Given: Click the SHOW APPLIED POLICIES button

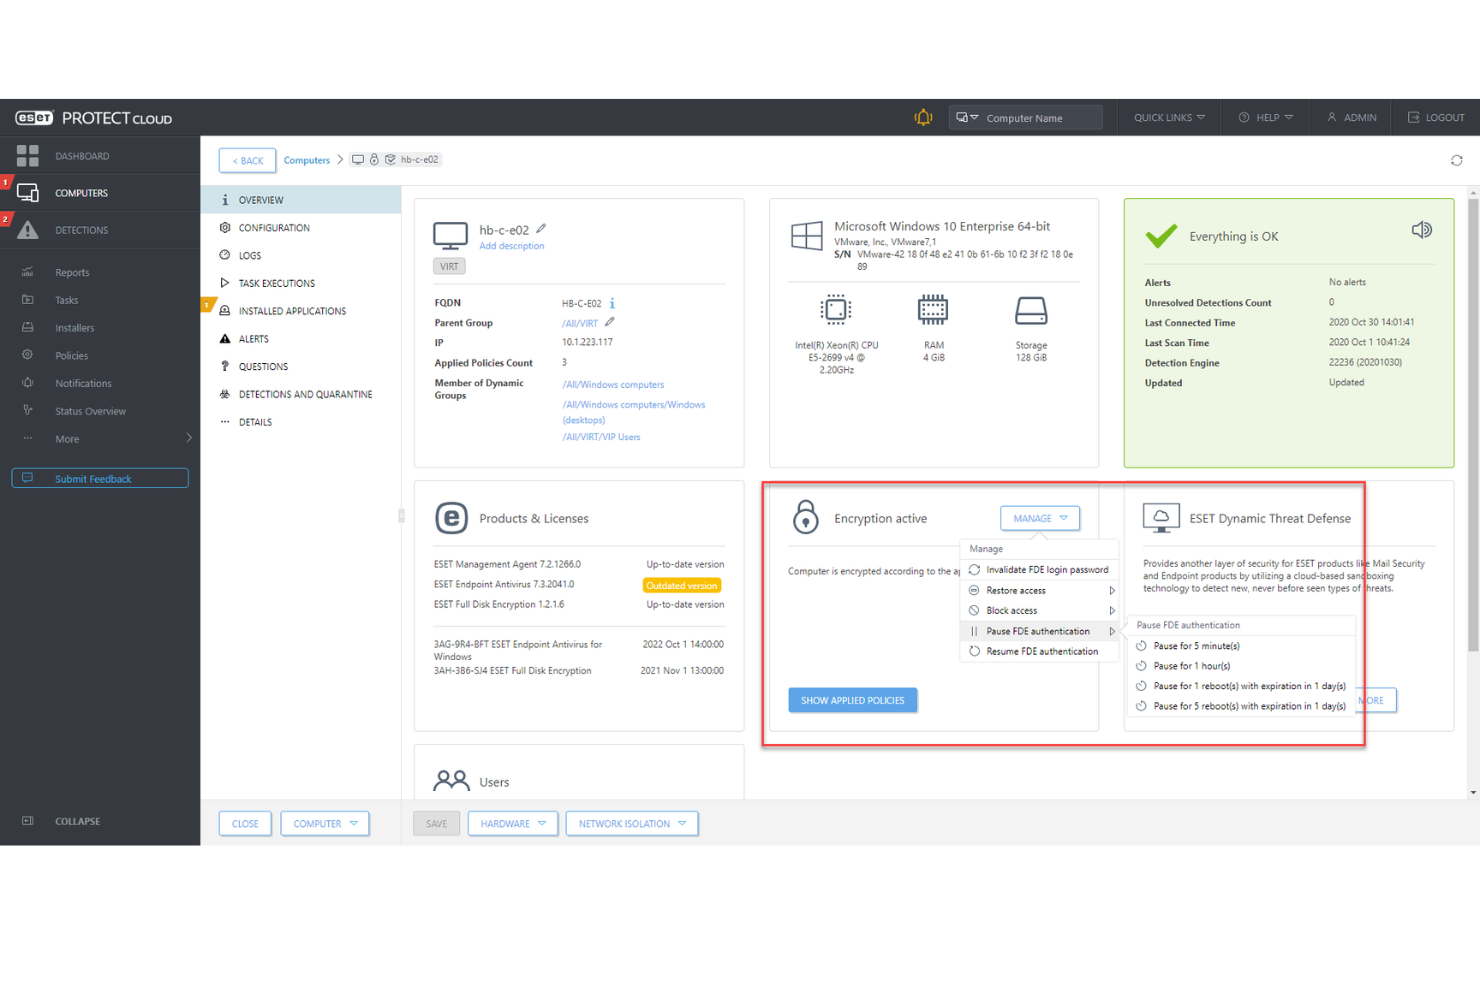Looking at the screenshot, I should click(x=852, y=700).
